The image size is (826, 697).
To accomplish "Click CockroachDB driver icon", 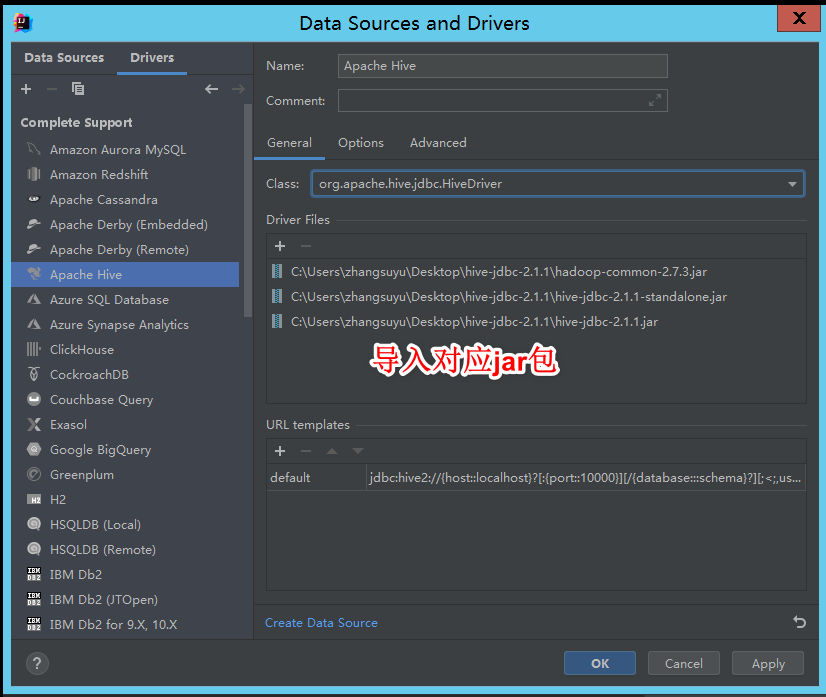I will pos(34,374).
